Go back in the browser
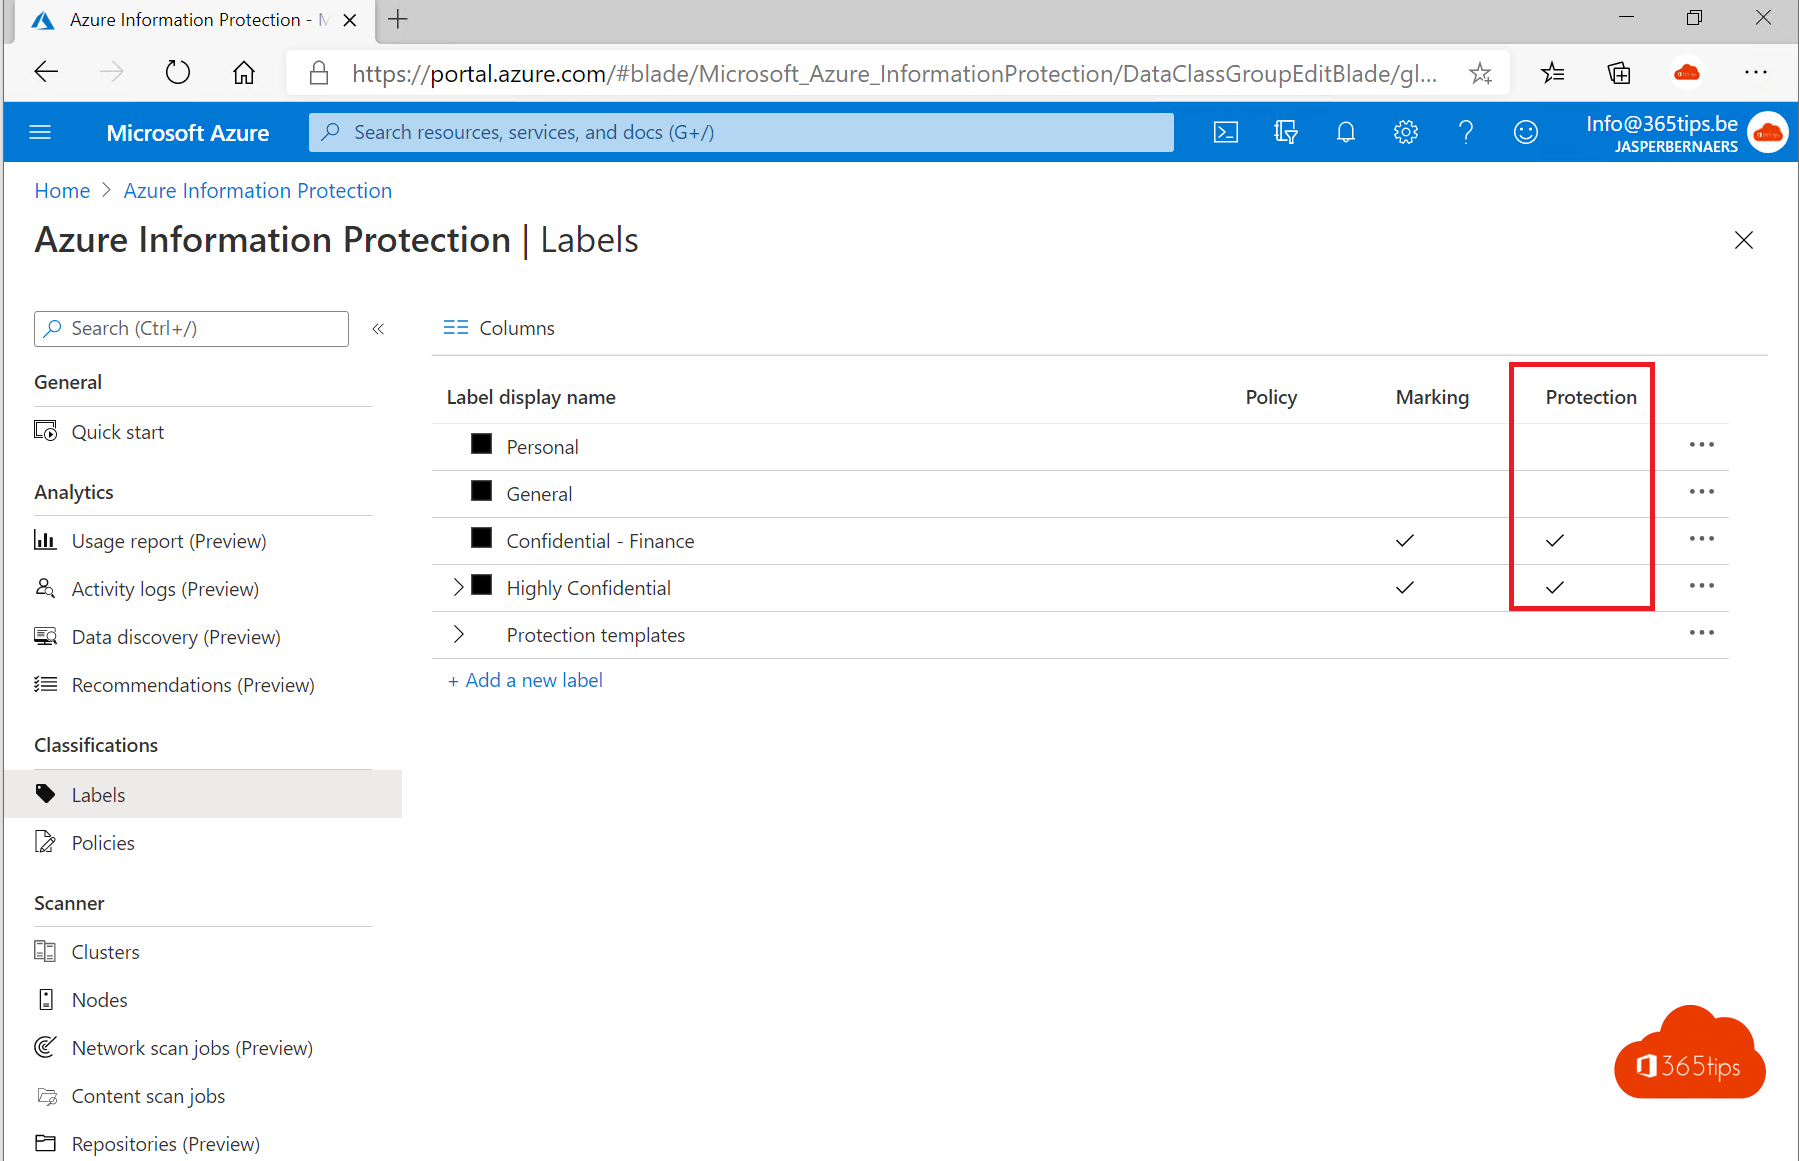This screenshot has width=1799, height=1161. click(46, 72)
